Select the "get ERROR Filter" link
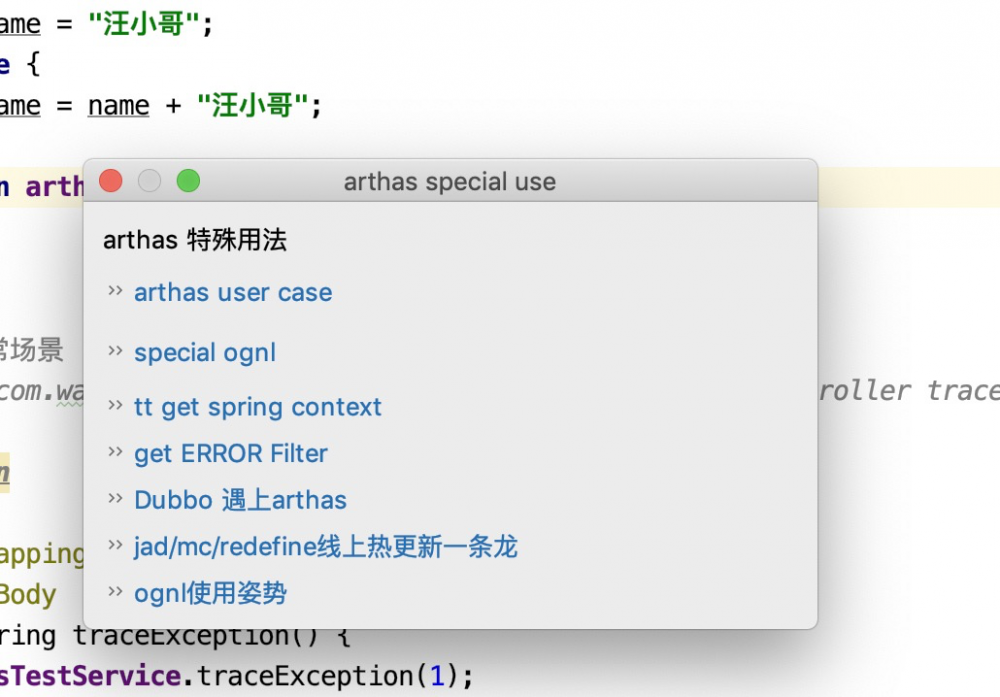 231,454
